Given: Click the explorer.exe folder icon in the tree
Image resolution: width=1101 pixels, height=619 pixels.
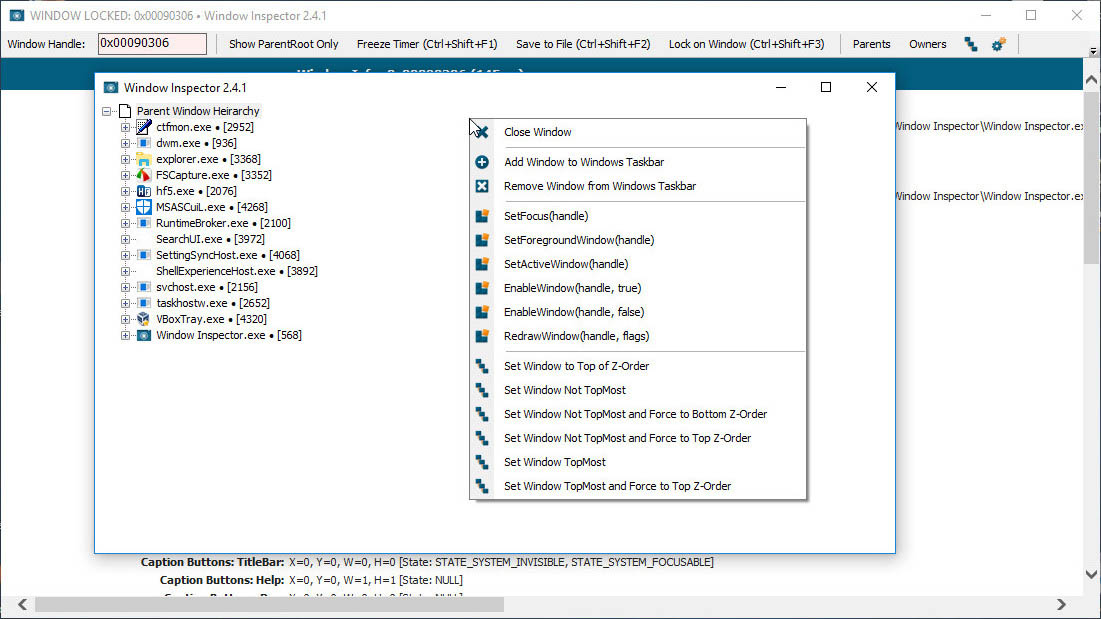Looking at the screenshot, I should pos(144,159).
